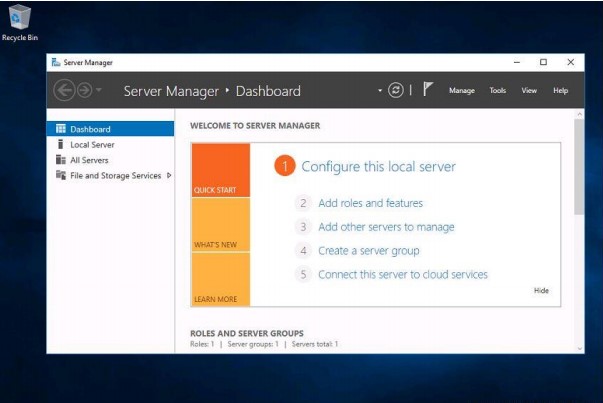
Task: Minimize the Server Manager window
Action: pos(516,62)
